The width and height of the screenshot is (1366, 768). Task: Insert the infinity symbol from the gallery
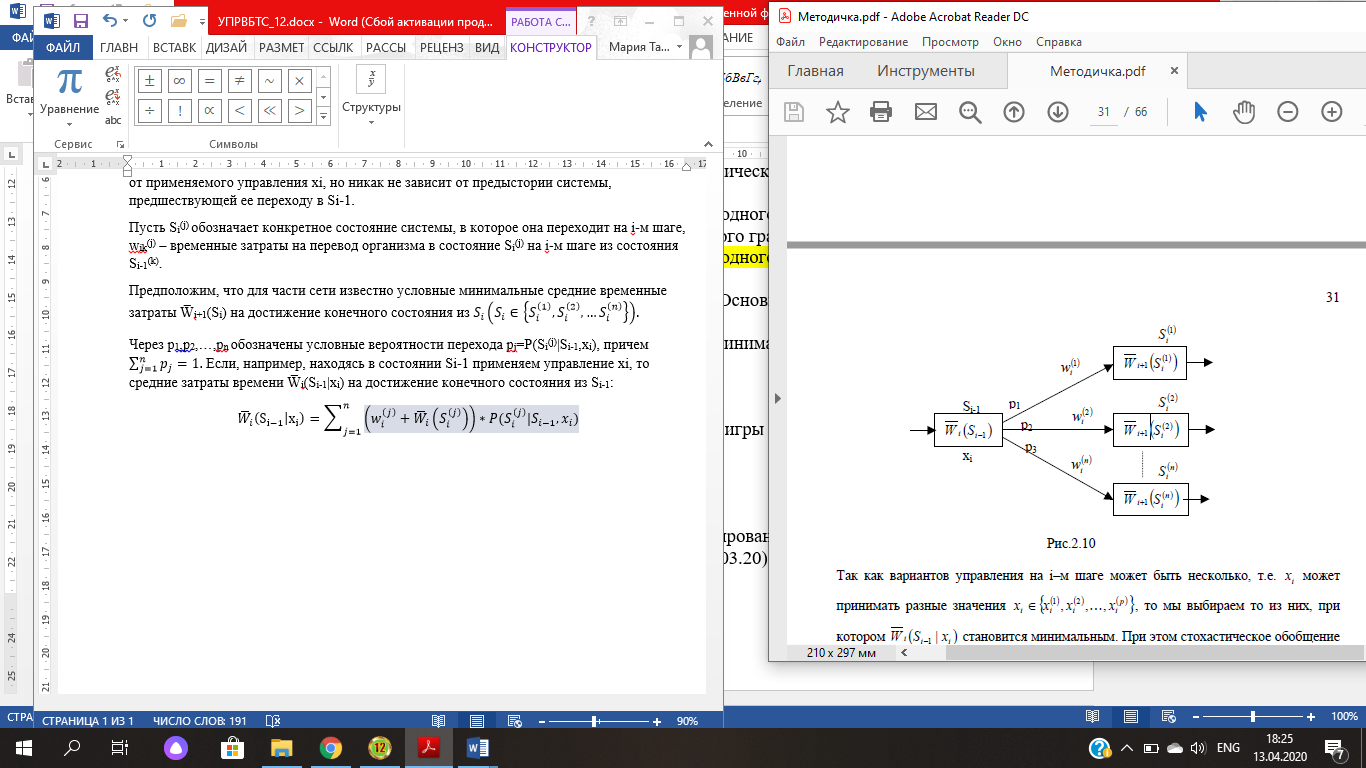pos(180,81)
